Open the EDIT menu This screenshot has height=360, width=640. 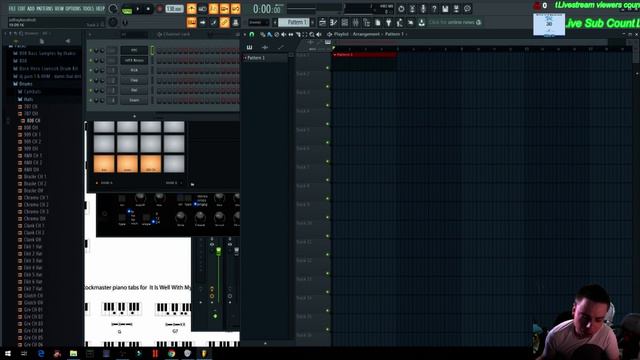point(22,9)
